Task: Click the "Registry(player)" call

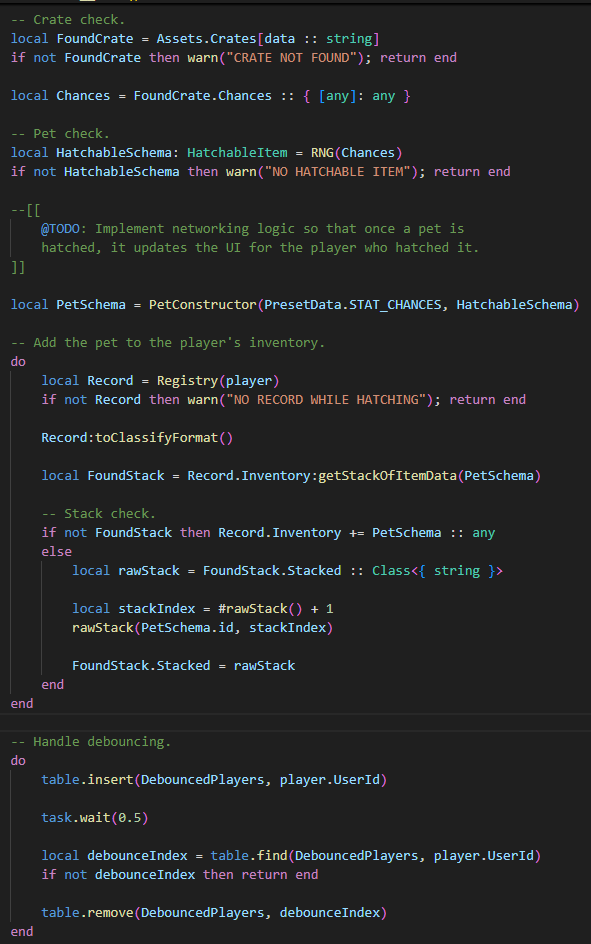Action: (218, 380)
